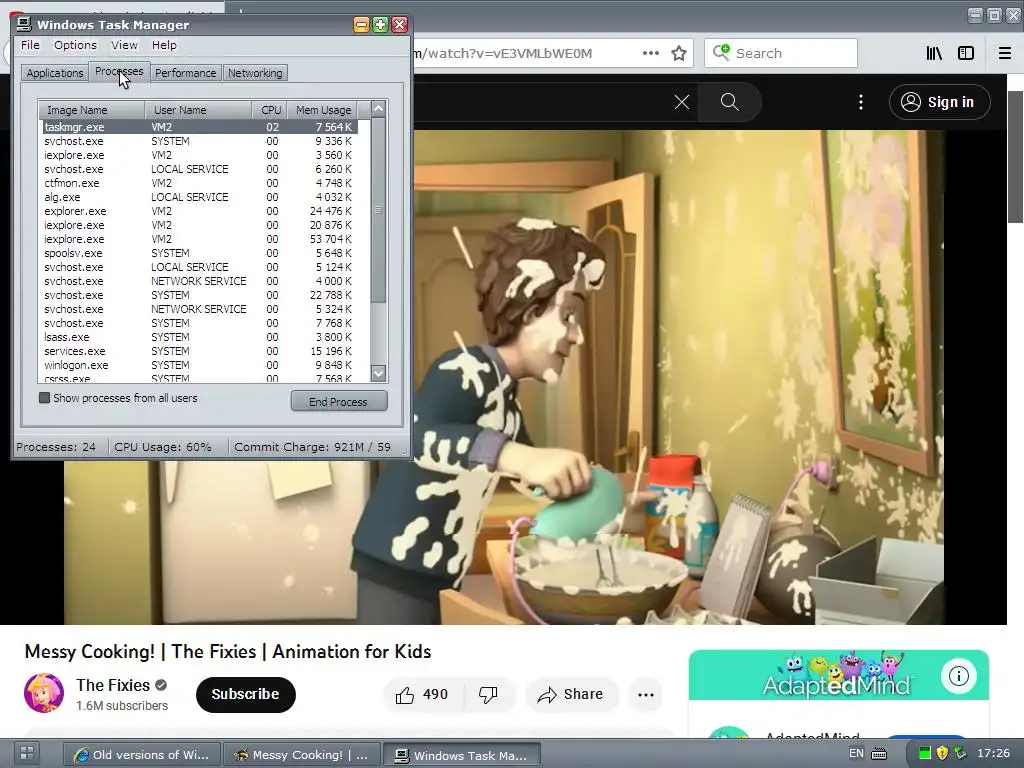Viewport: 1024px width, 768px height.
Task: Click the Task Manager title bar icon
Action: tap(24, 24)
